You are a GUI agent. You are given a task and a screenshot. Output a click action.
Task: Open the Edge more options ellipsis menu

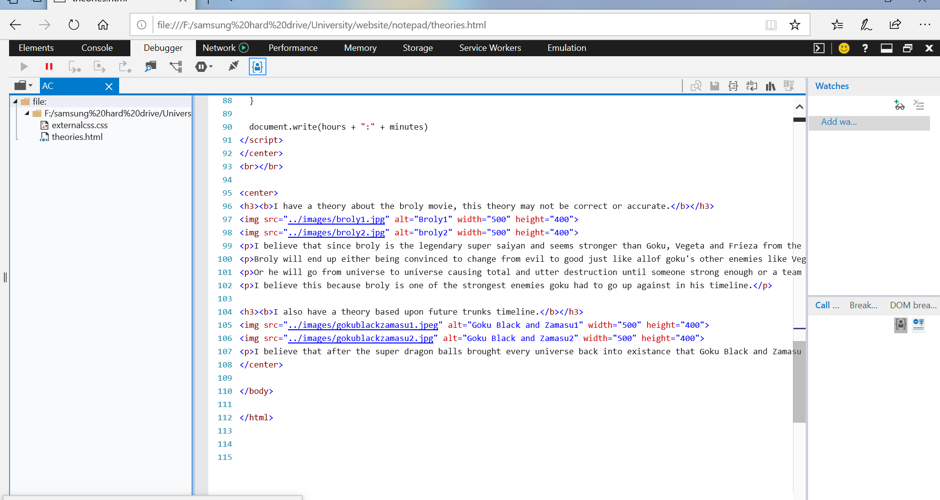click(x=925, y=25)
